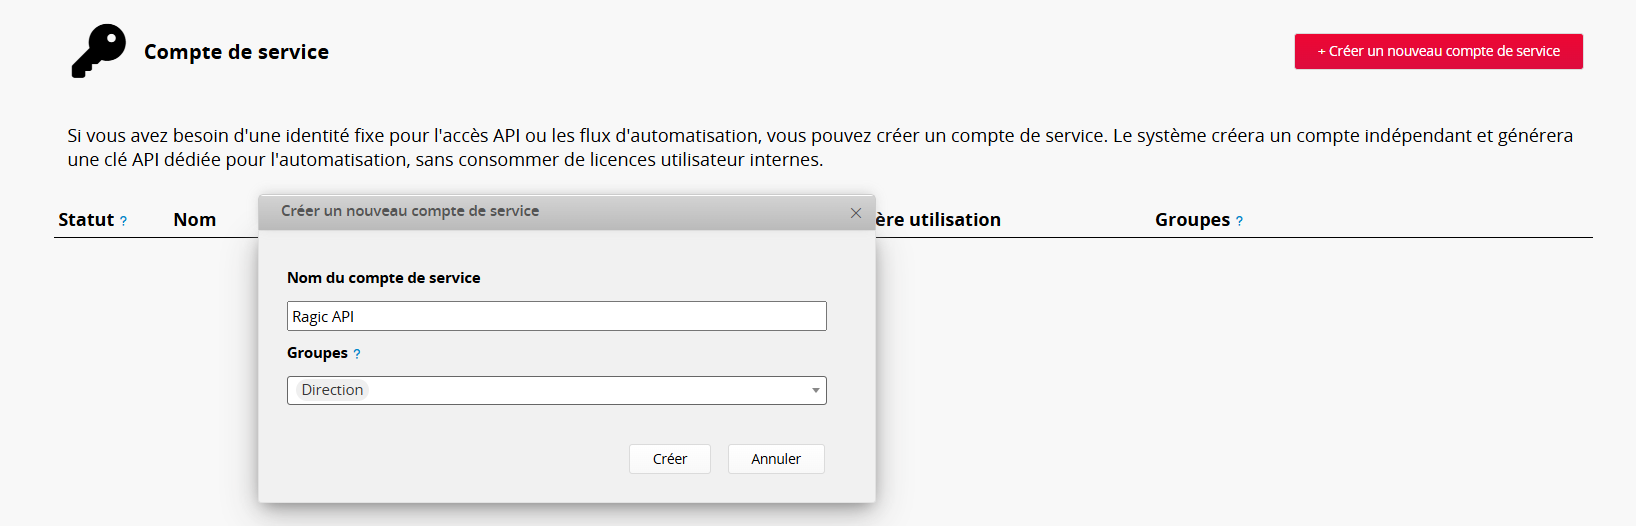Click the service account name input field
The image size is (1636, 526).
tap(556, 316)
